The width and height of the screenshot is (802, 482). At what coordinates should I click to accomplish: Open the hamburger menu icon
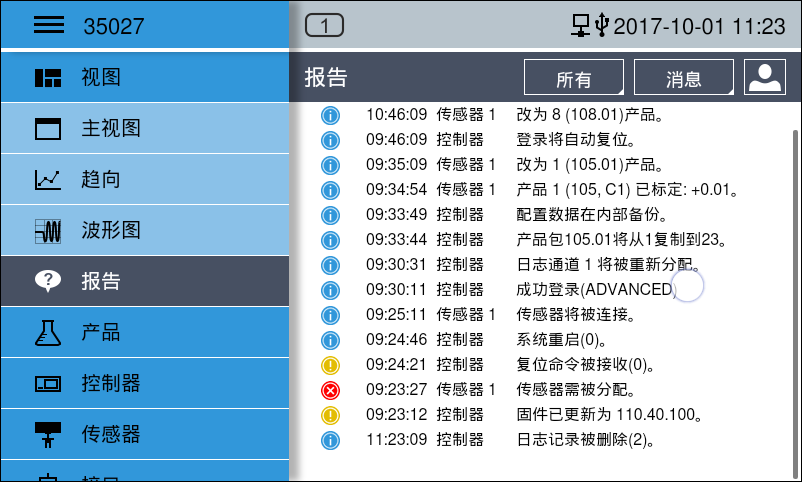click(x=49, y=26)
